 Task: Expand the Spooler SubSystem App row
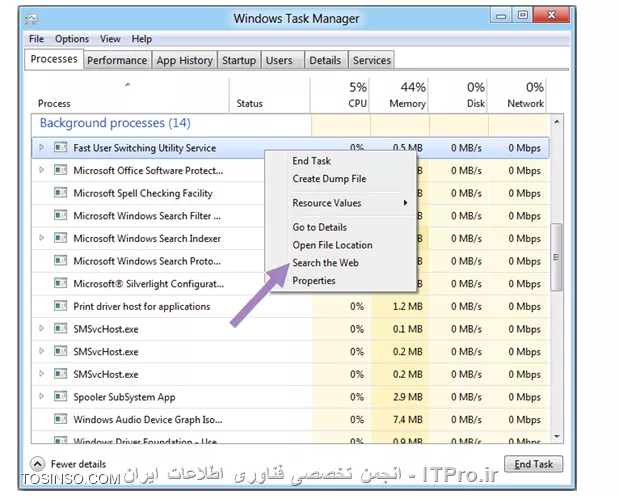[x=42, y=396]
